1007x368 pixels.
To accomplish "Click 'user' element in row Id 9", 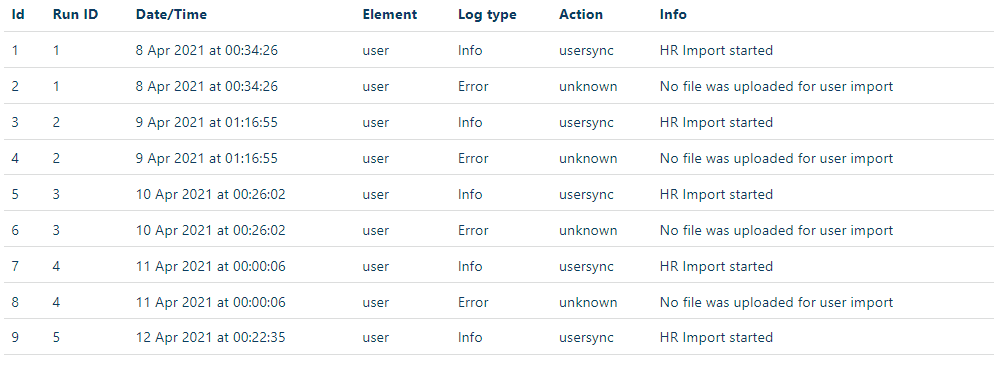I will pyautogui.click(x=376, y=338).
